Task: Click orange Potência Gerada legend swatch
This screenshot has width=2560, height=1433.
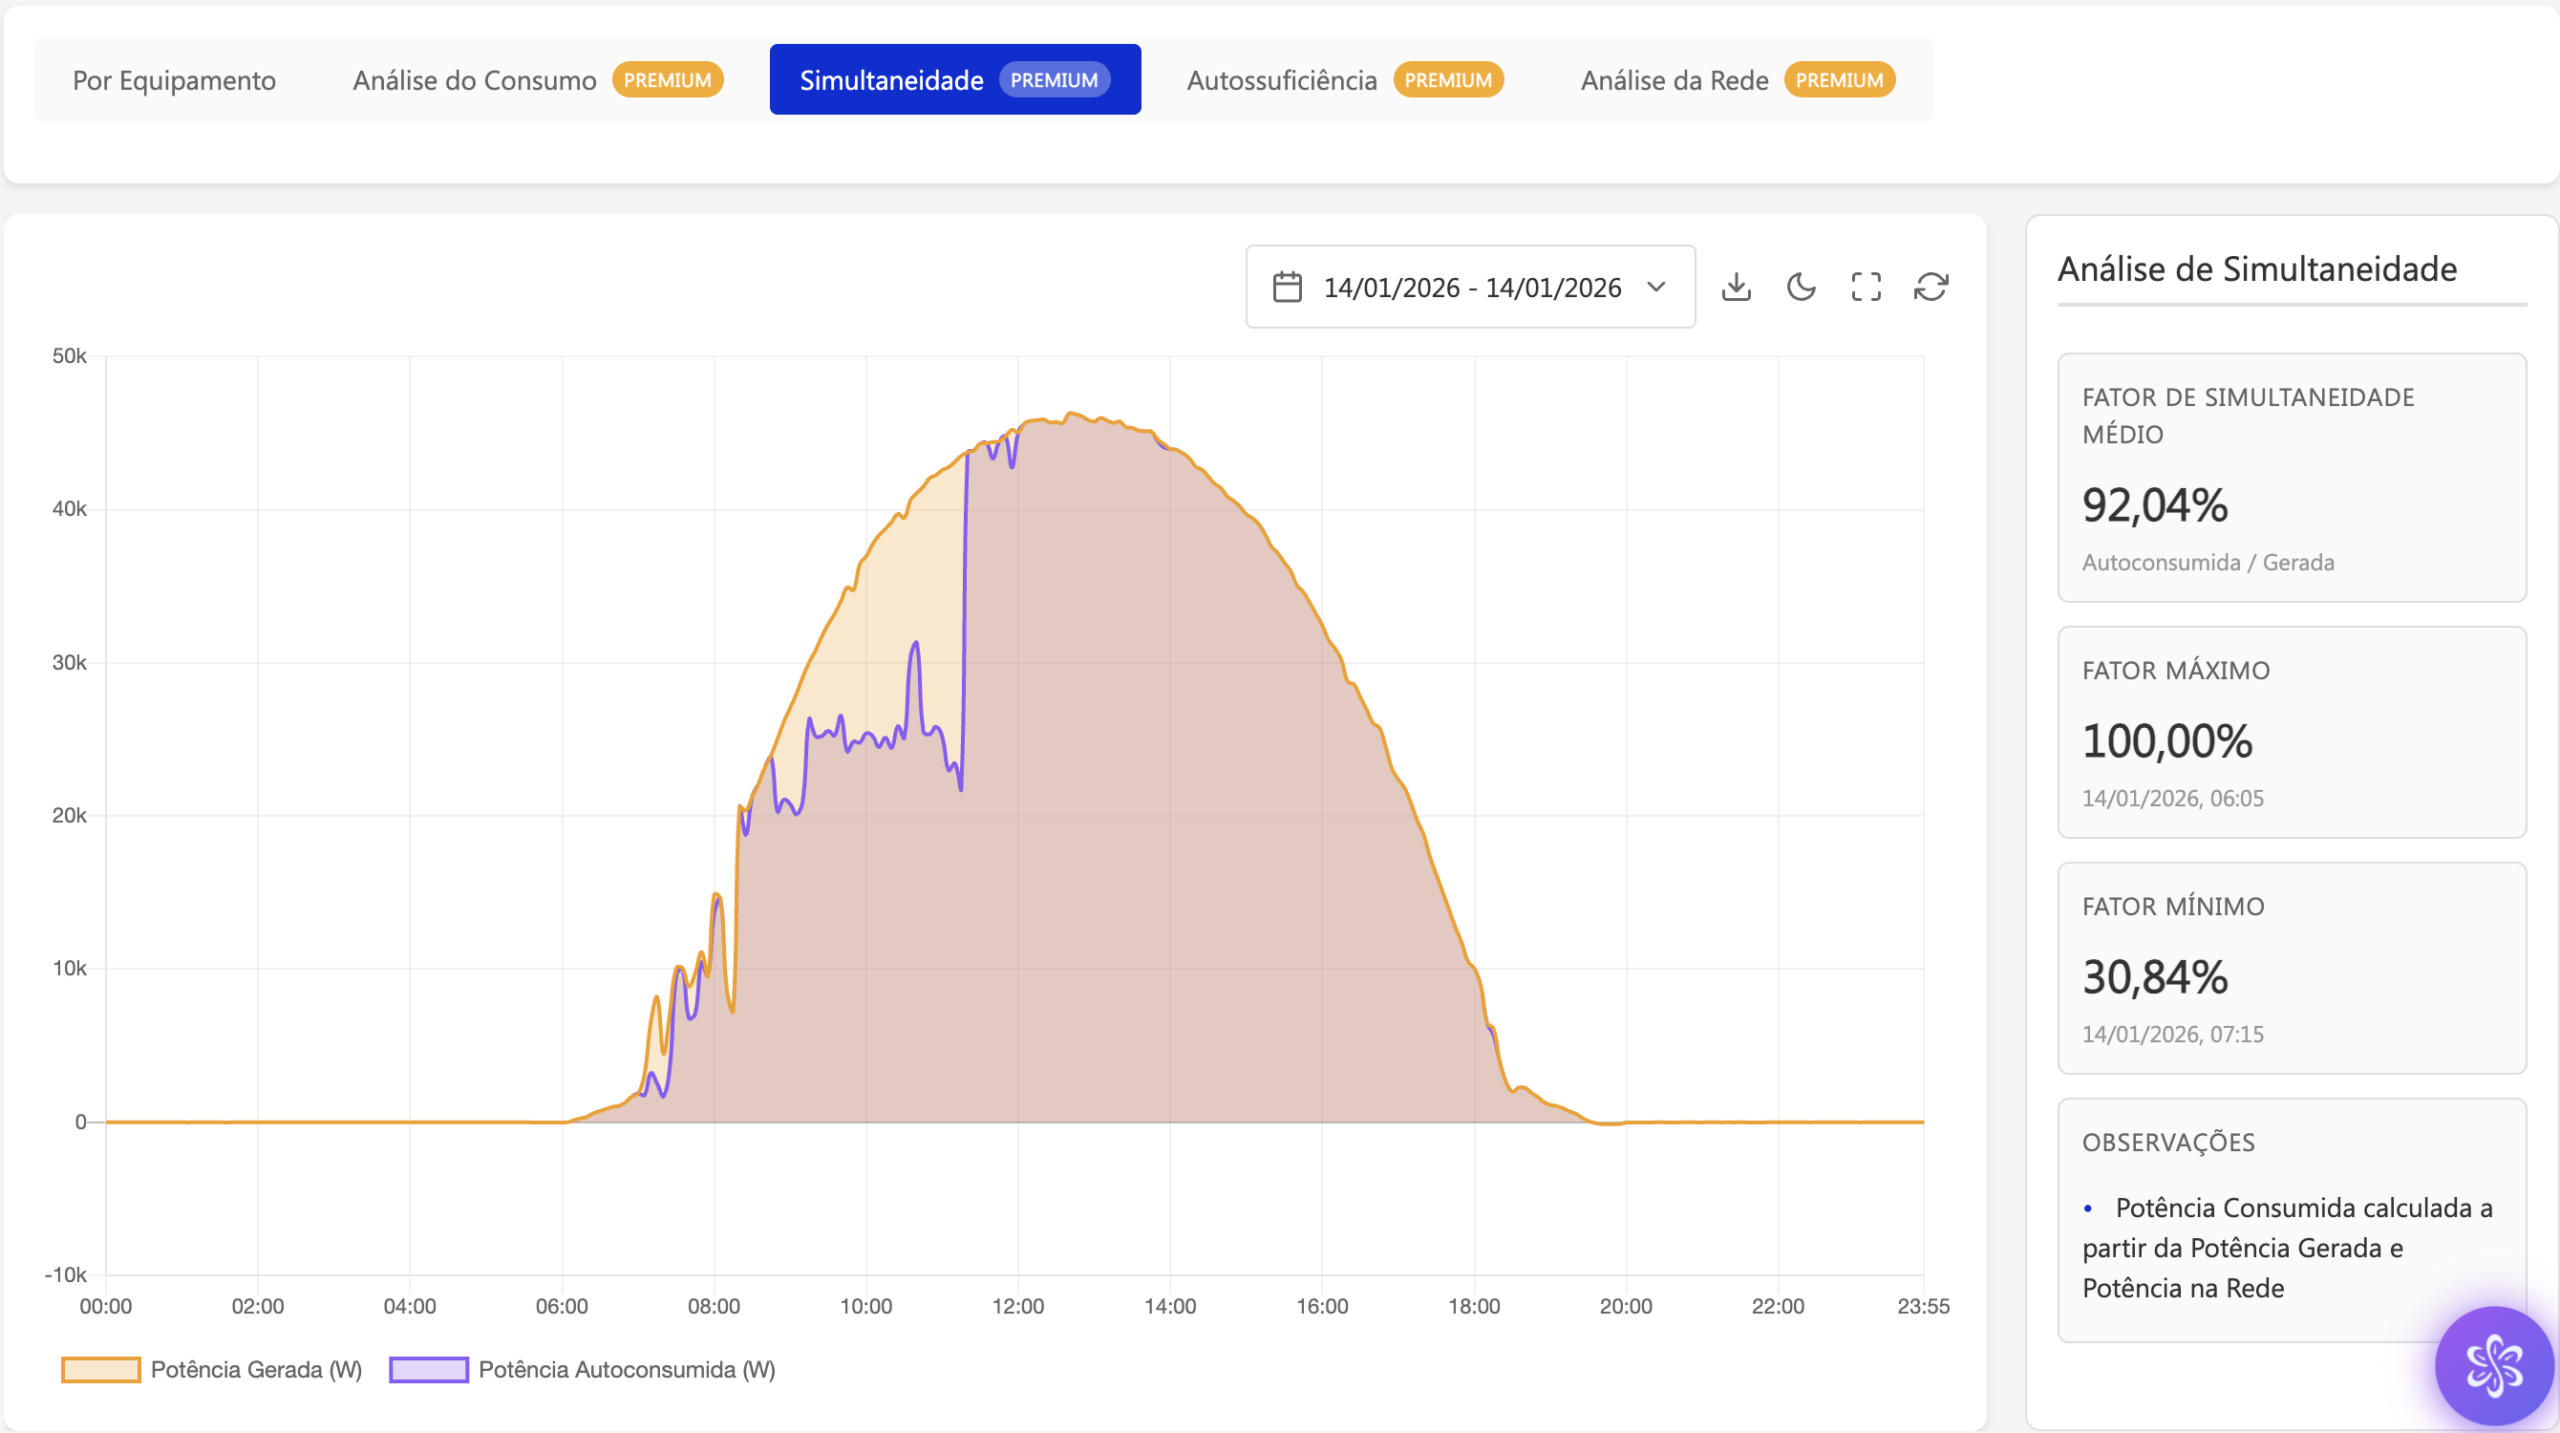Action: coord(101,1369)
